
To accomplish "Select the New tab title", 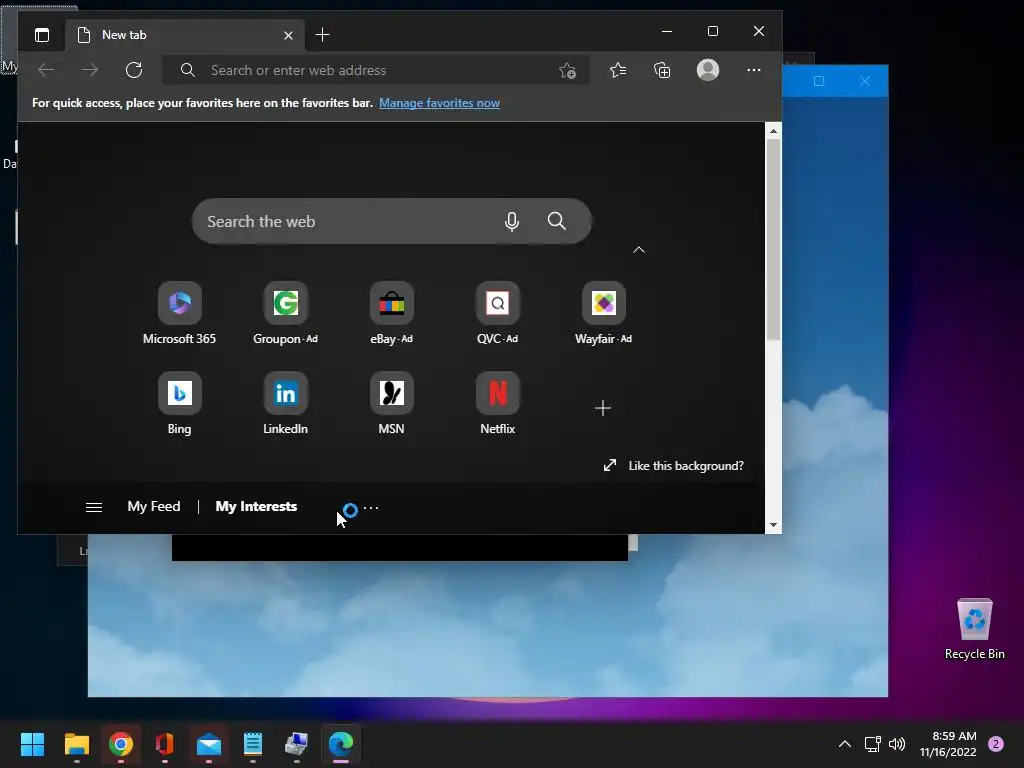I will coord(124,35).
